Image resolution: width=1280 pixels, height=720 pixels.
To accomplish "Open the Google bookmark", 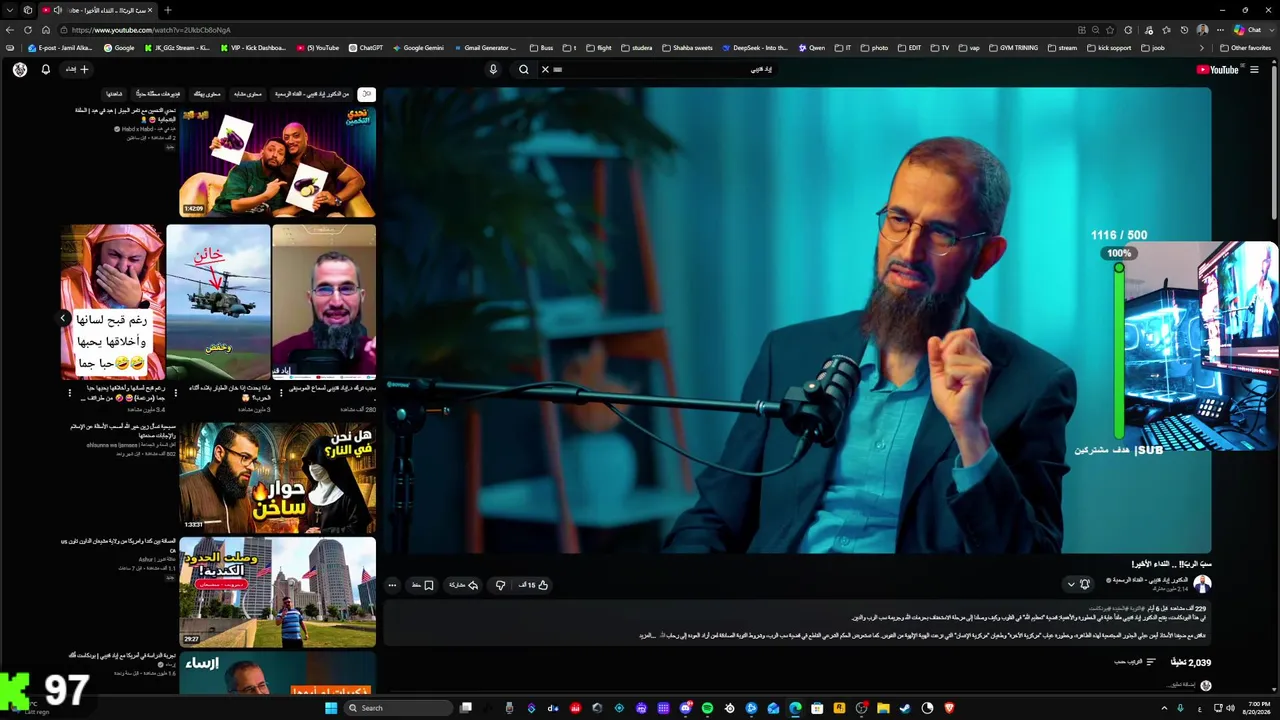I will (x=118, y=48).
